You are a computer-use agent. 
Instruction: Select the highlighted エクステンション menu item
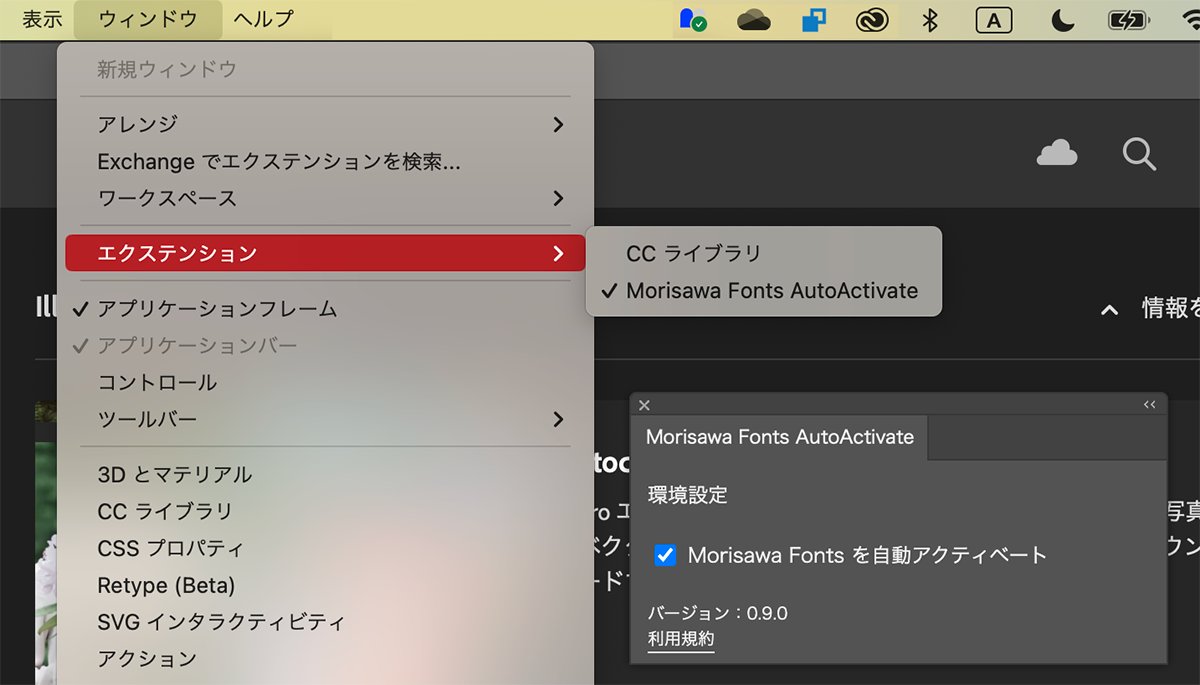tap(325, 253)
